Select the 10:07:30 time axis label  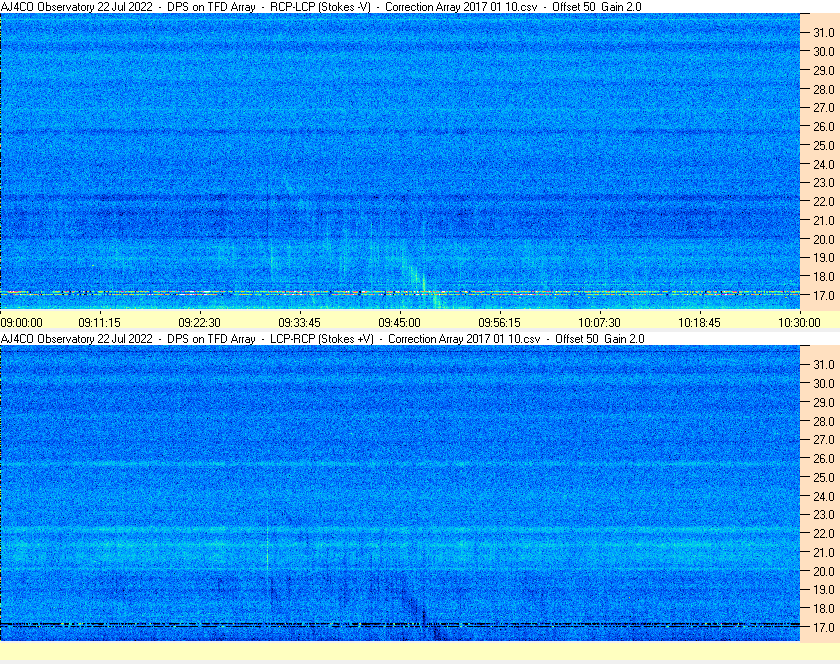coord(599,323)
